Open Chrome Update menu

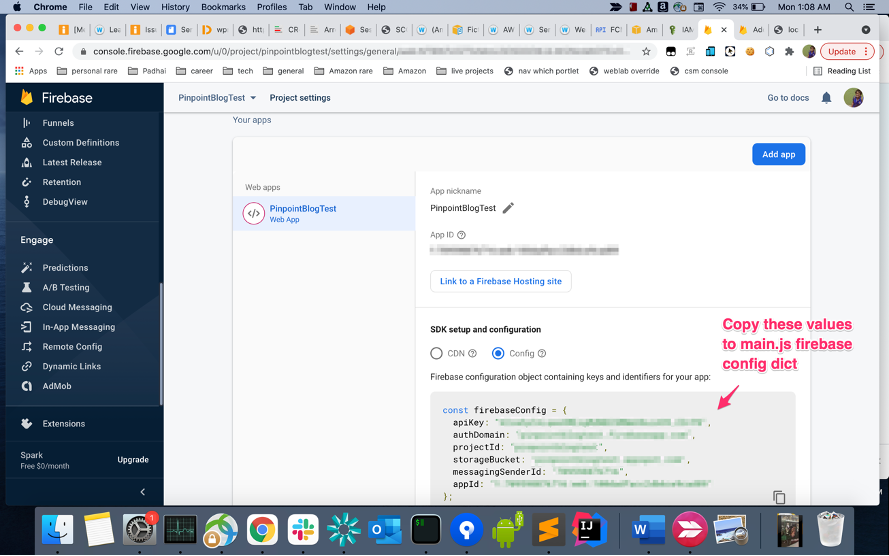point(847,52)
